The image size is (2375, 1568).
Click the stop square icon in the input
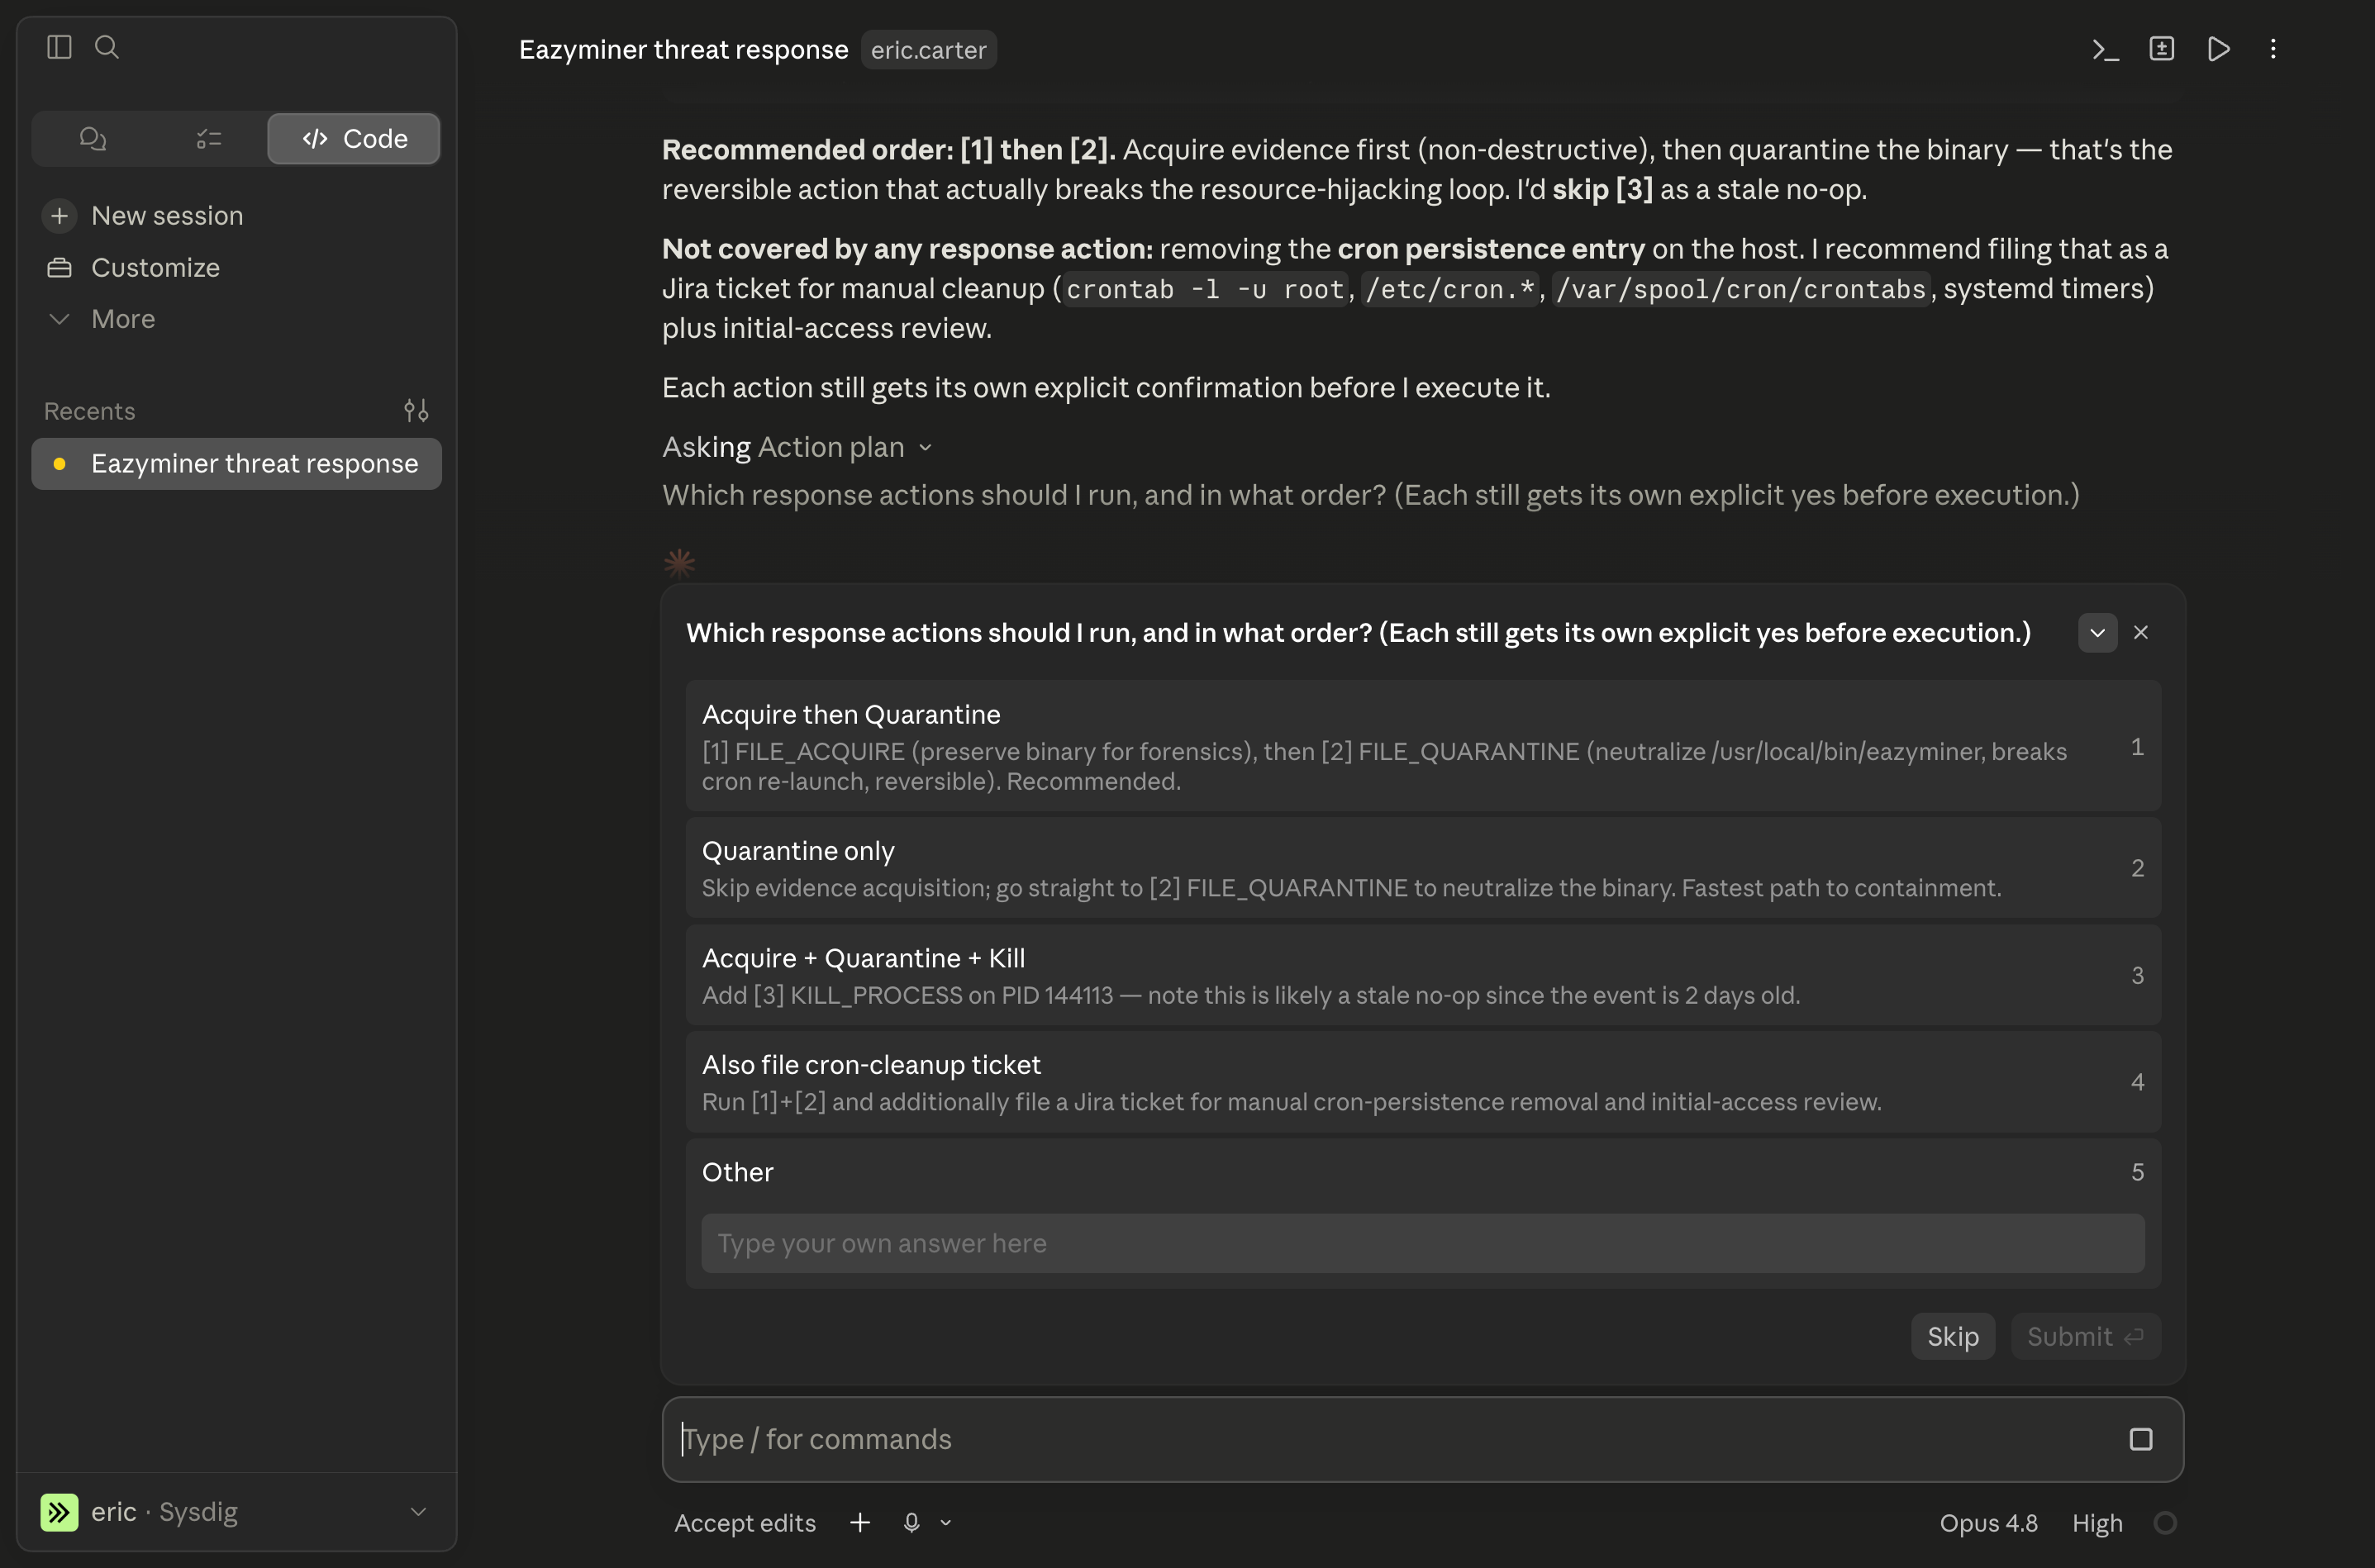(x=2140, y=1438)
